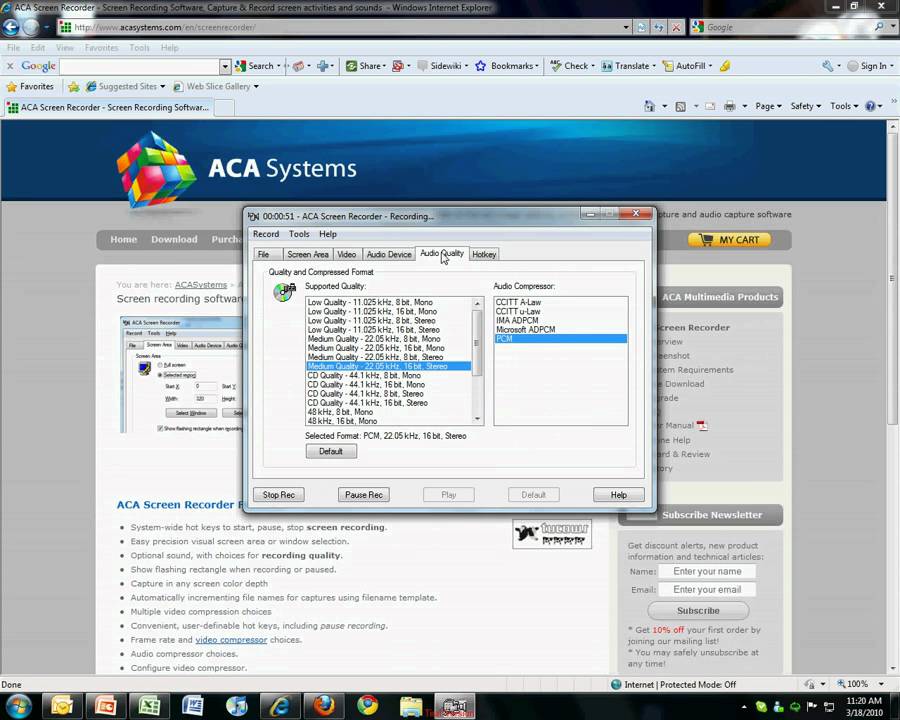
Task: Switch to the Screen Area tab
Action: (x=308, y=254)
